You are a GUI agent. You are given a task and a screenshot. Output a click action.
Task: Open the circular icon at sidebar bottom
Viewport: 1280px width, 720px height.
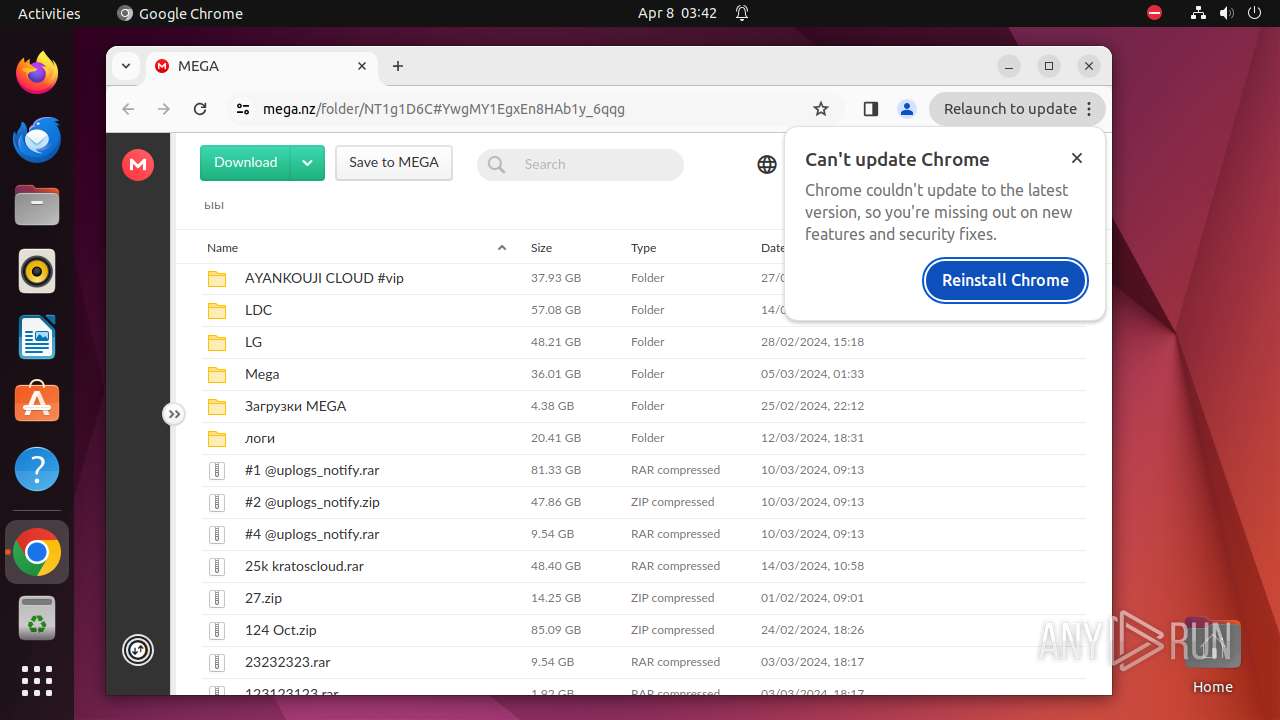138,650
